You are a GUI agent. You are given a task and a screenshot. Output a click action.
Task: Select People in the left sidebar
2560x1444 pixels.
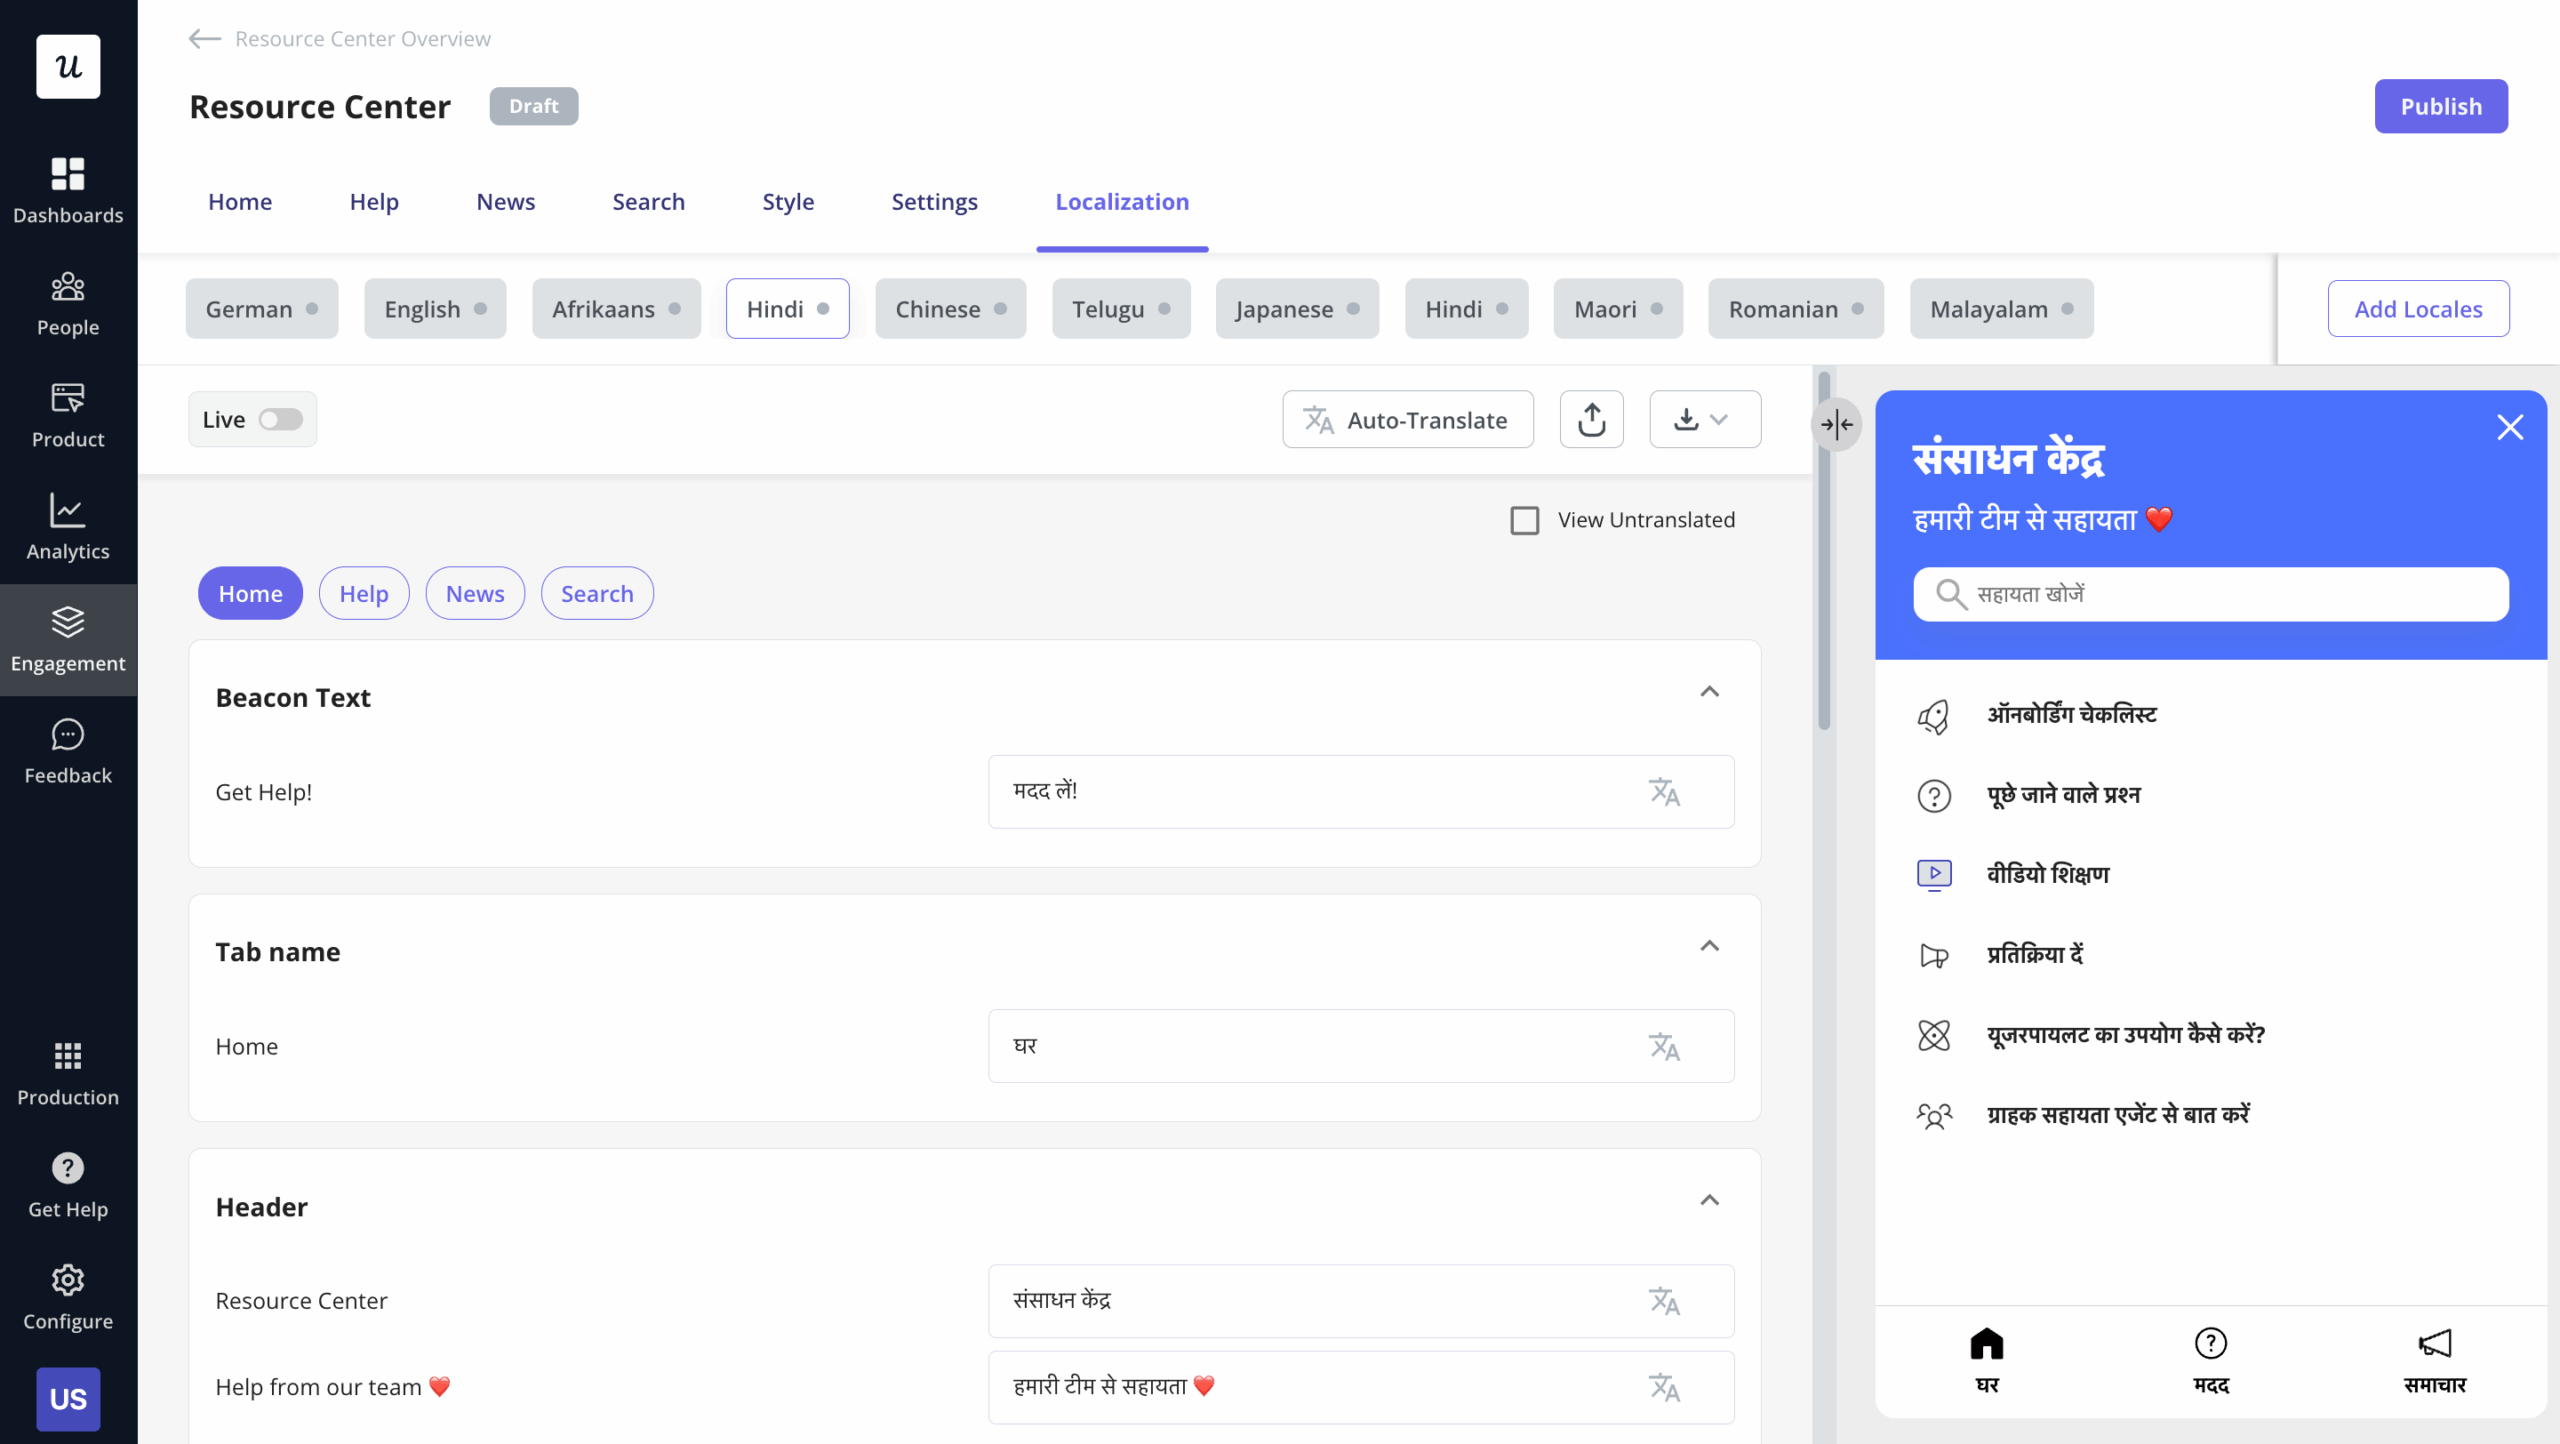point(67,302)
